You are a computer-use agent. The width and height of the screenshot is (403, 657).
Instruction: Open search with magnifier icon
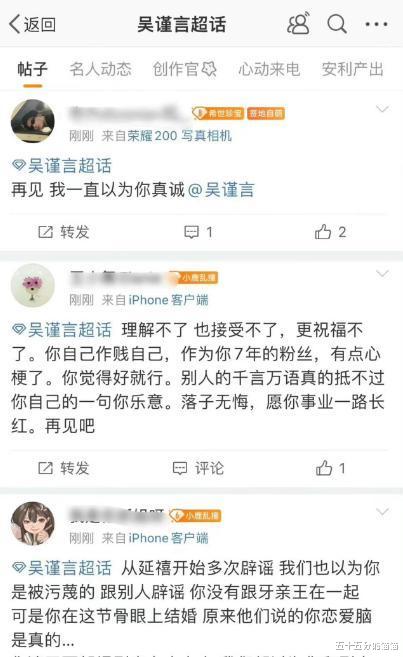[337, 23]
